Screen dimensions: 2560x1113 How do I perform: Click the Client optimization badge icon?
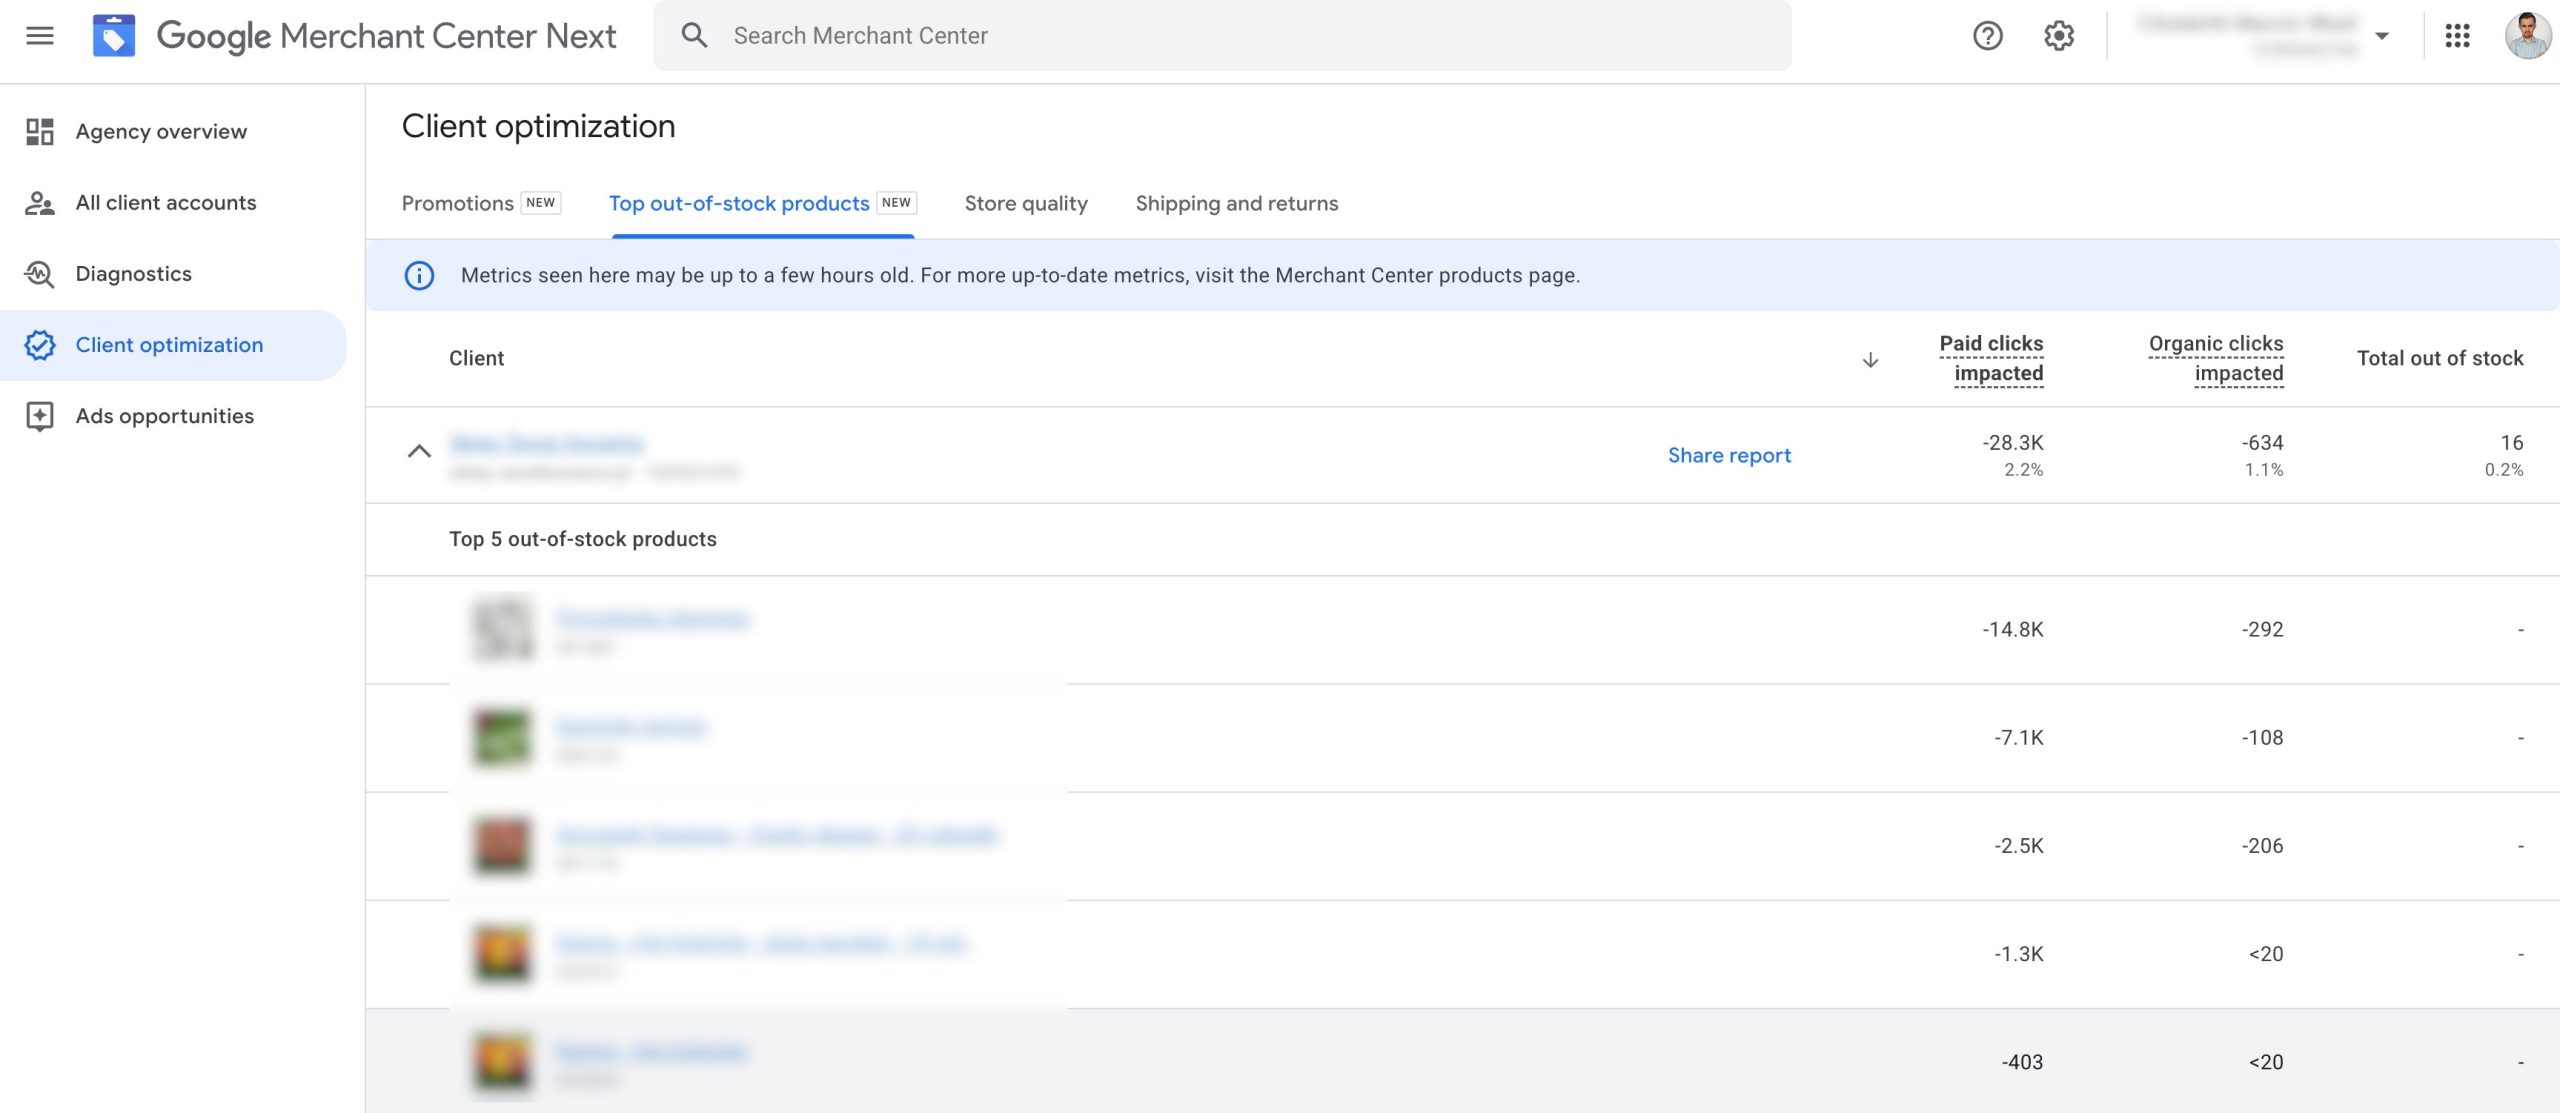click(40, 345)
